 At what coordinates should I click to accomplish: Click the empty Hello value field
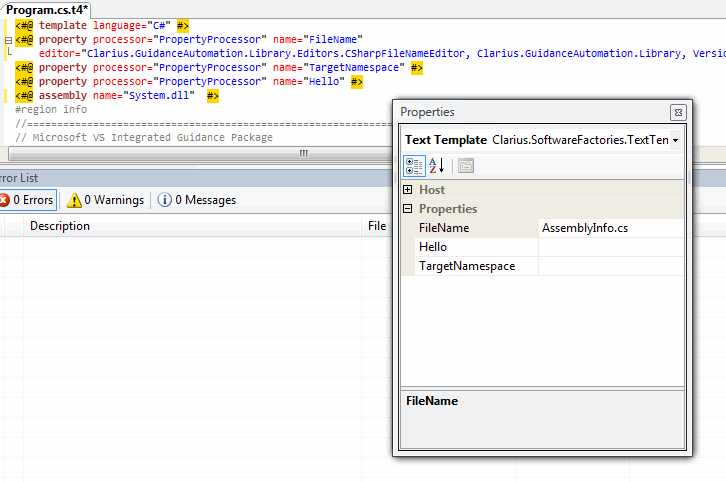(x=611, y=247)
